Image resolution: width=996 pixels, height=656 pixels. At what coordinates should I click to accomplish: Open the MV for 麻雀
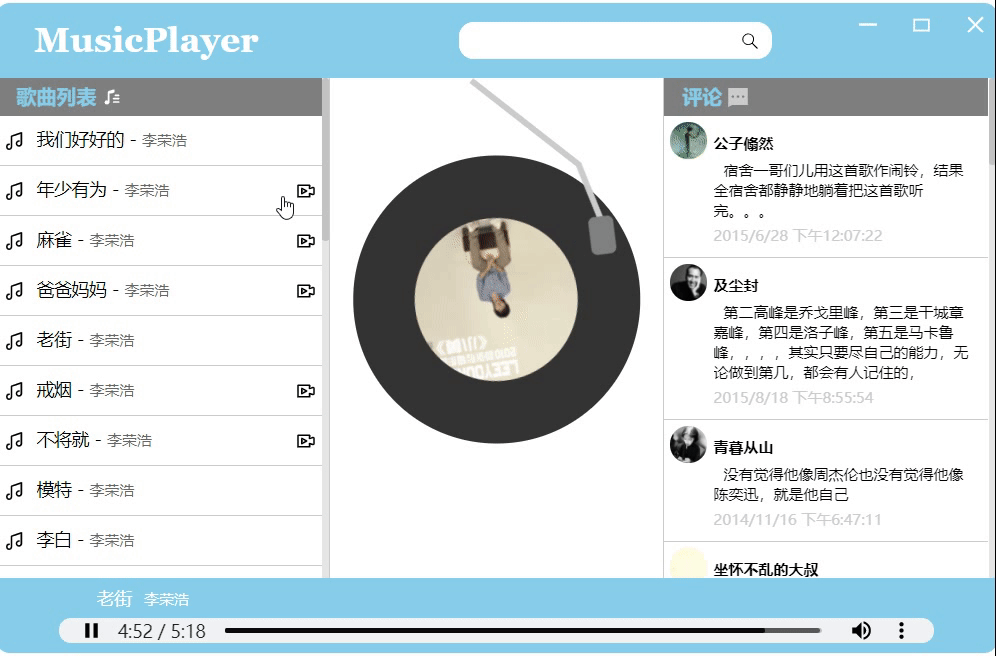coord(305,240)
